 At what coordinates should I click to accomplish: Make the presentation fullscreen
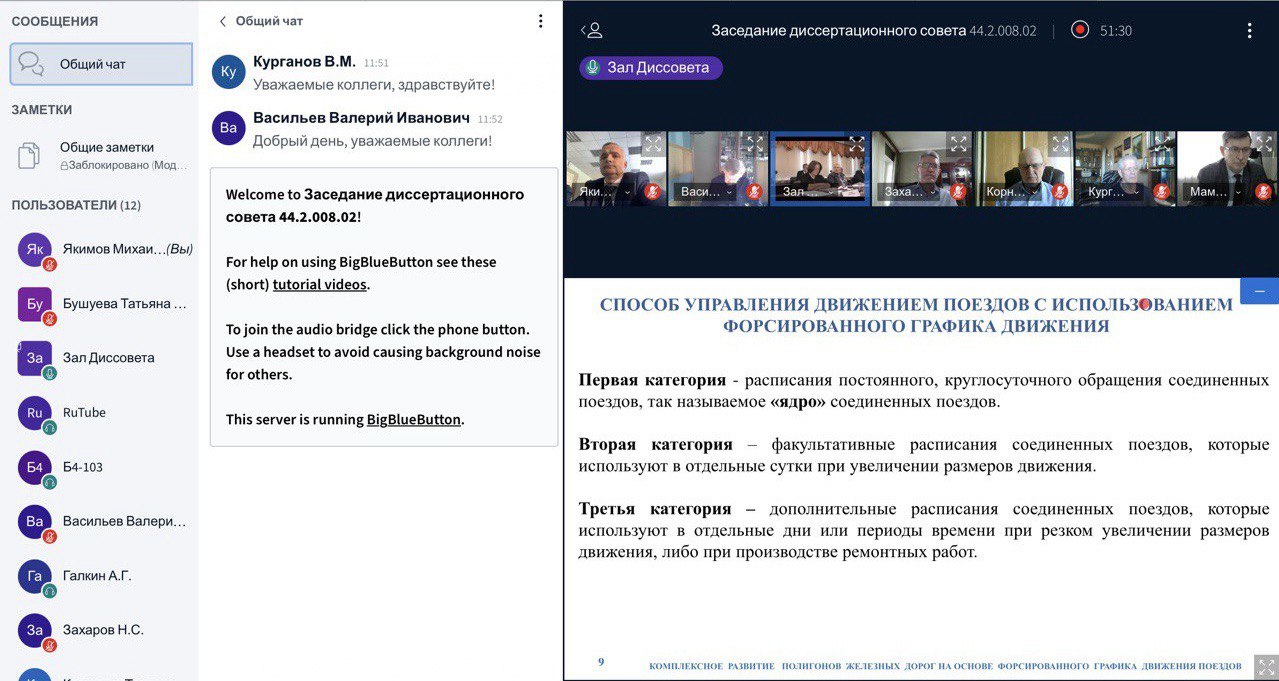pos(1265,666)
